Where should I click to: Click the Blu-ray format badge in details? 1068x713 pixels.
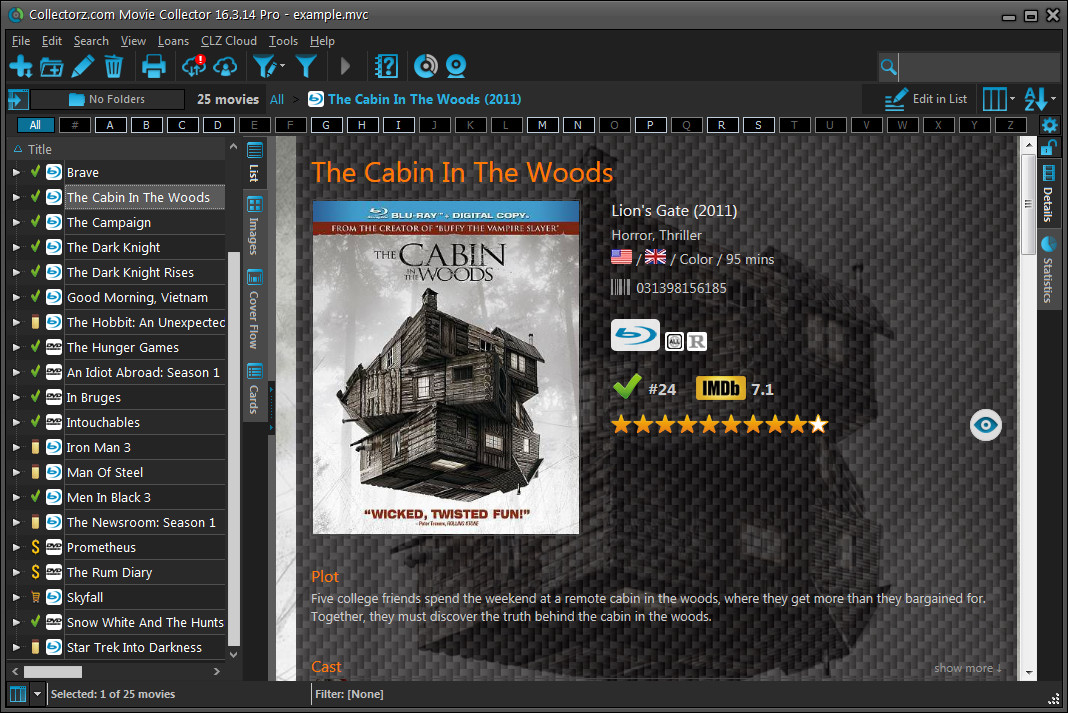pos(635,334)
